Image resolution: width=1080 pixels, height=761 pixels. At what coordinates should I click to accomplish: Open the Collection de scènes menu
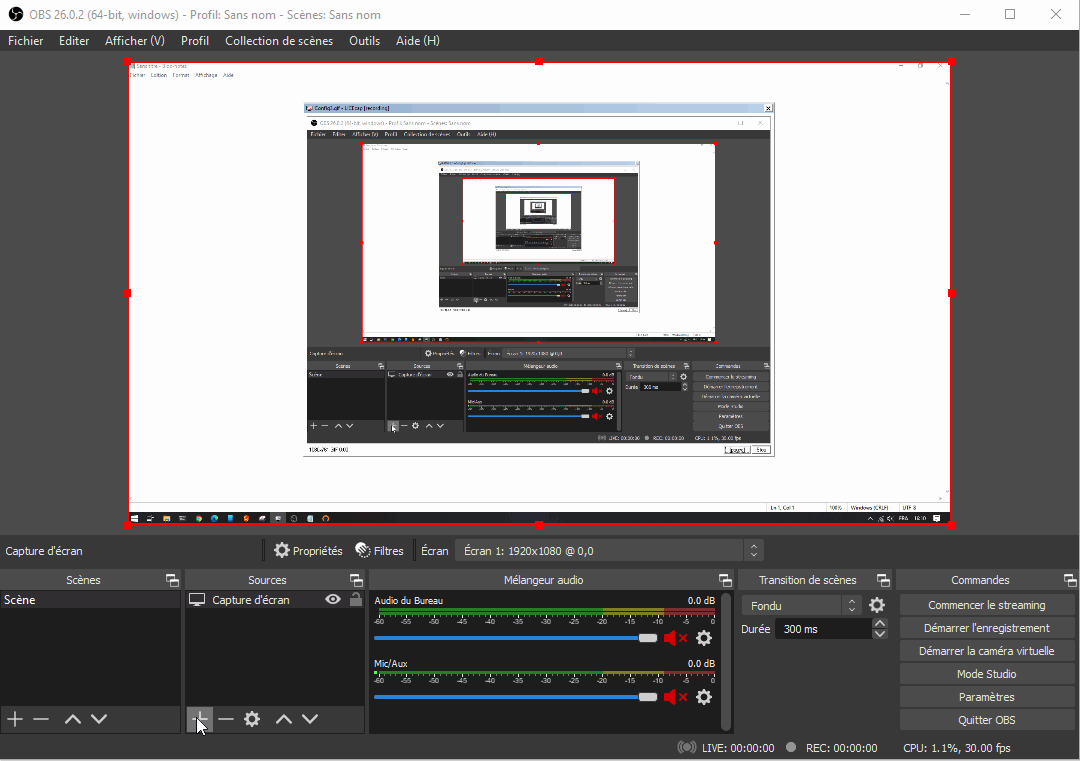pyautogui.click(x=279, y=41)
